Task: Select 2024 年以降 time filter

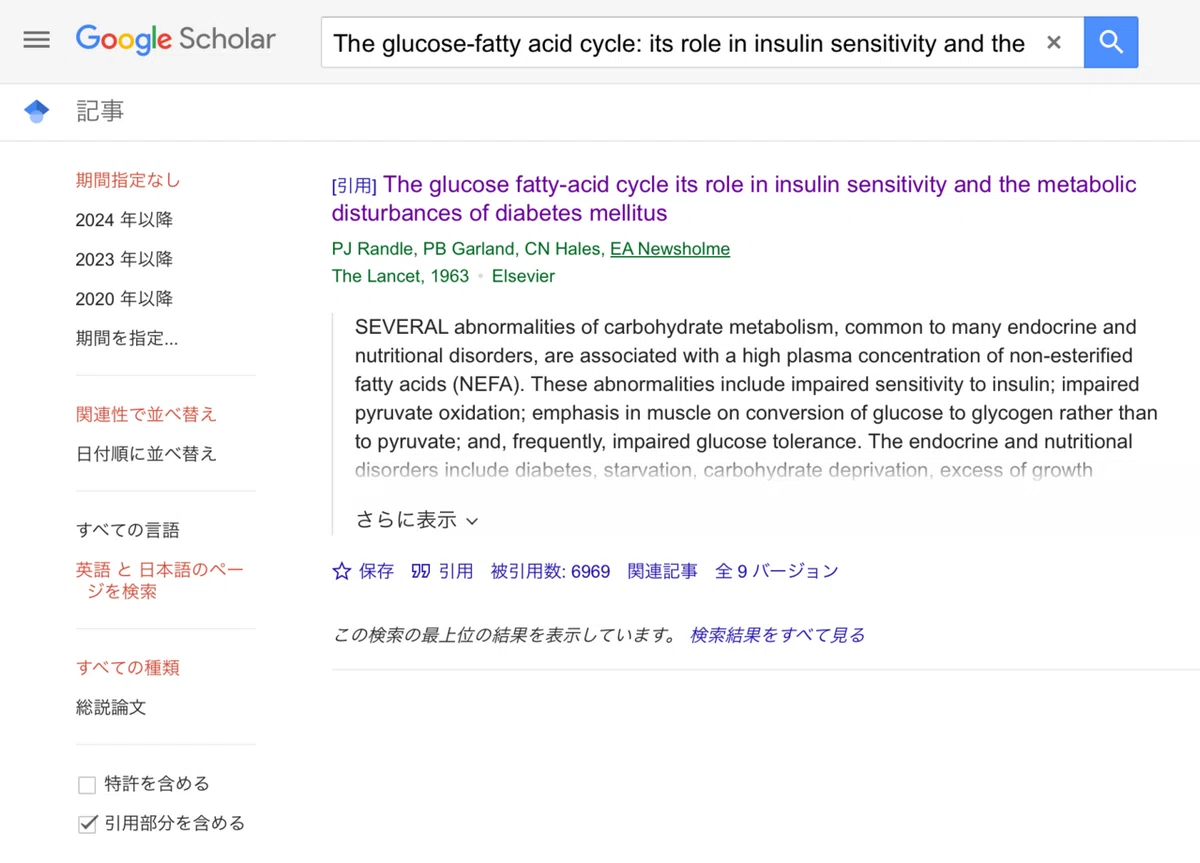Action: (x=124, y=220)
